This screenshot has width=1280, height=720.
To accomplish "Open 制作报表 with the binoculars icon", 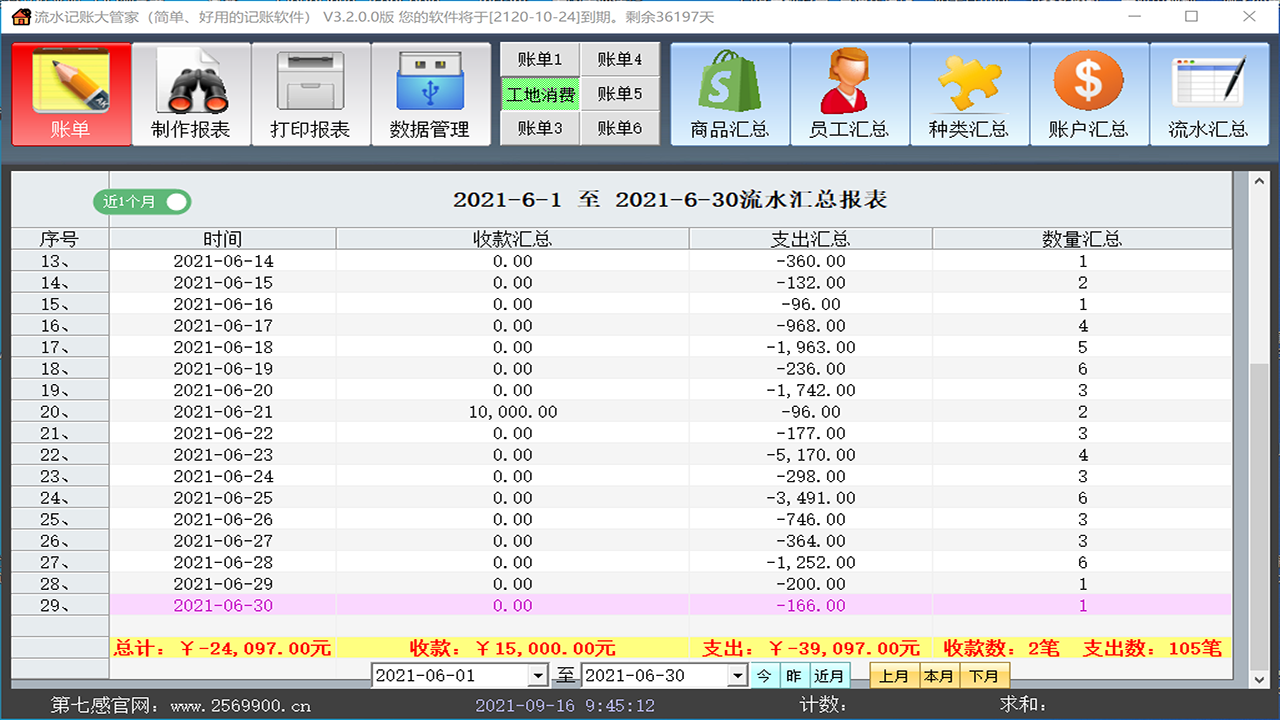I will [x=190, y=93].
